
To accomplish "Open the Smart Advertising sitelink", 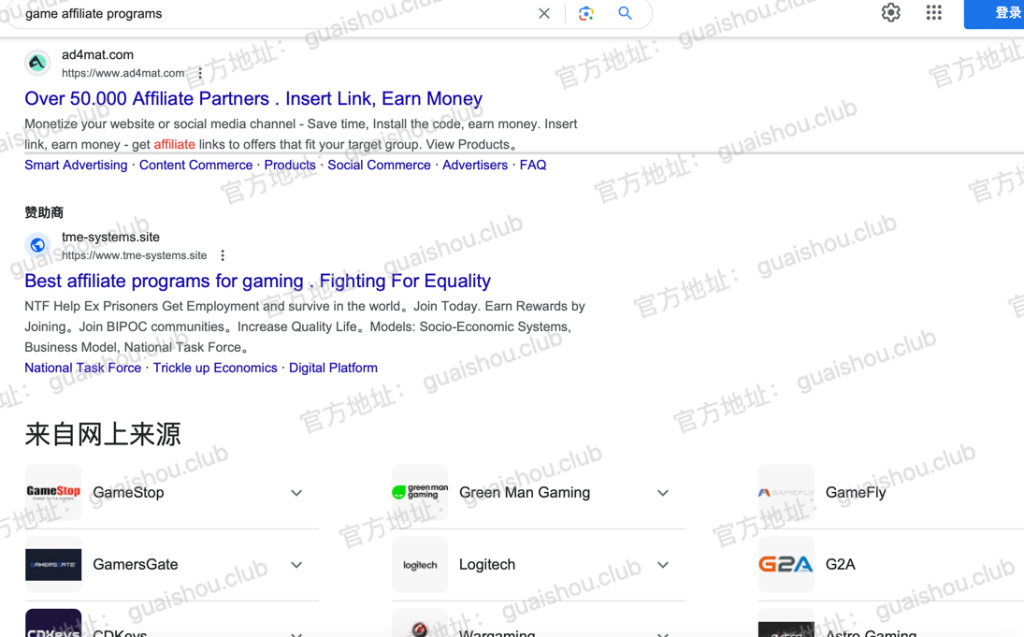I will pos(76,165).
